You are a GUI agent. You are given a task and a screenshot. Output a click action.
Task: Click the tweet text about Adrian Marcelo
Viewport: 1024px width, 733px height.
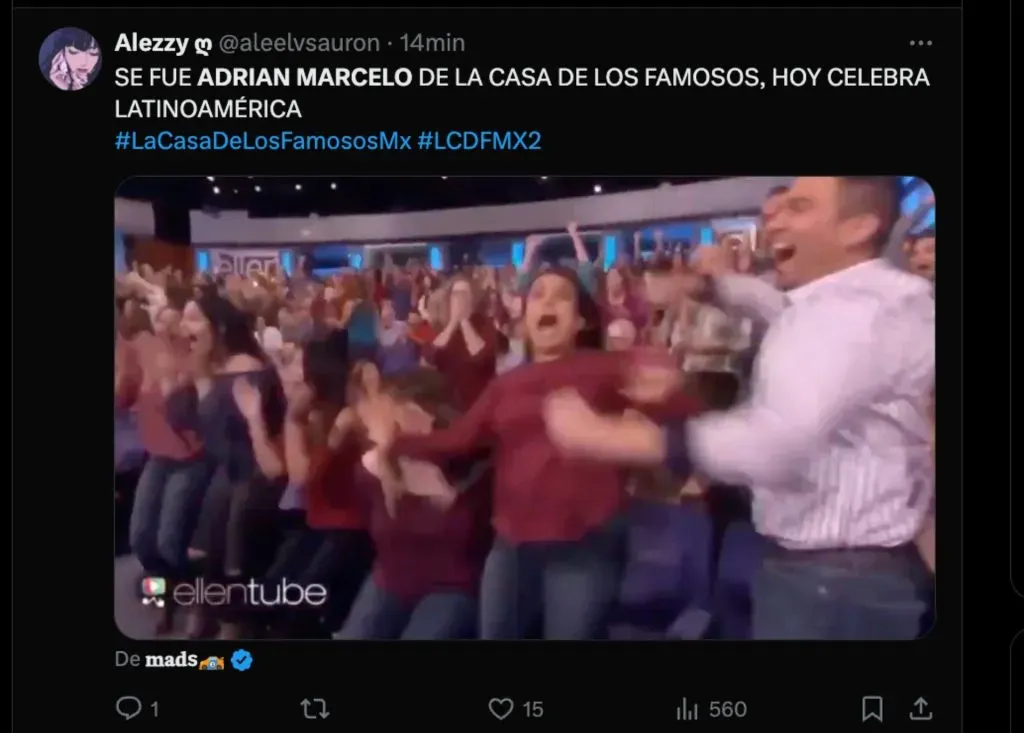(522, 93)
